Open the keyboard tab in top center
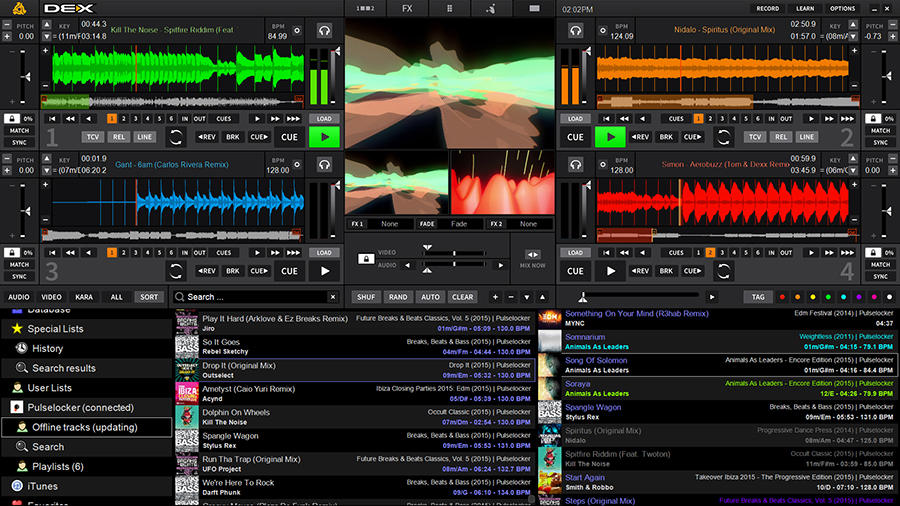 tap(534, 9)
